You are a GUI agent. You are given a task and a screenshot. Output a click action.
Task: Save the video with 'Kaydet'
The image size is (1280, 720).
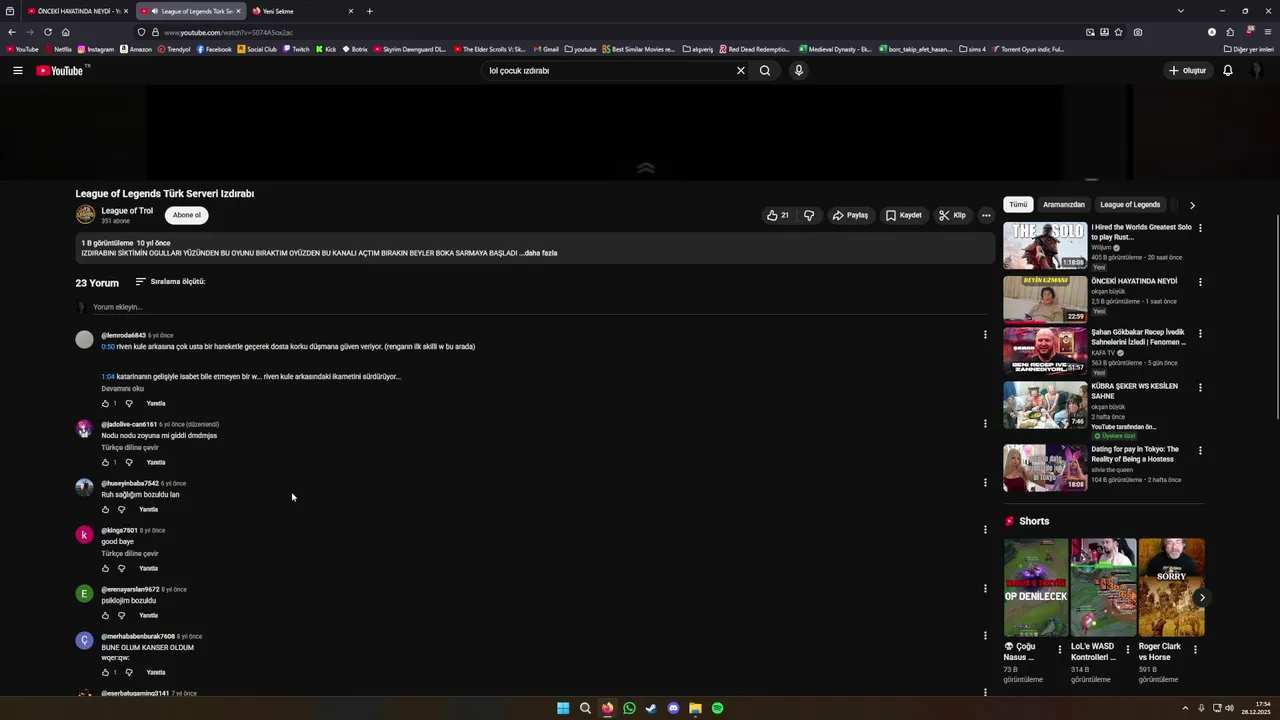[904, 215]
